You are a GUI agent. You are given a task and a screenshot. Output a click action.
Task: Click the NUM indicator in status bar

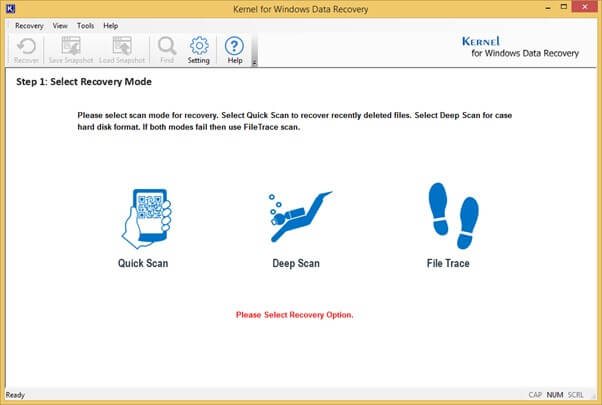coord(555,395)
